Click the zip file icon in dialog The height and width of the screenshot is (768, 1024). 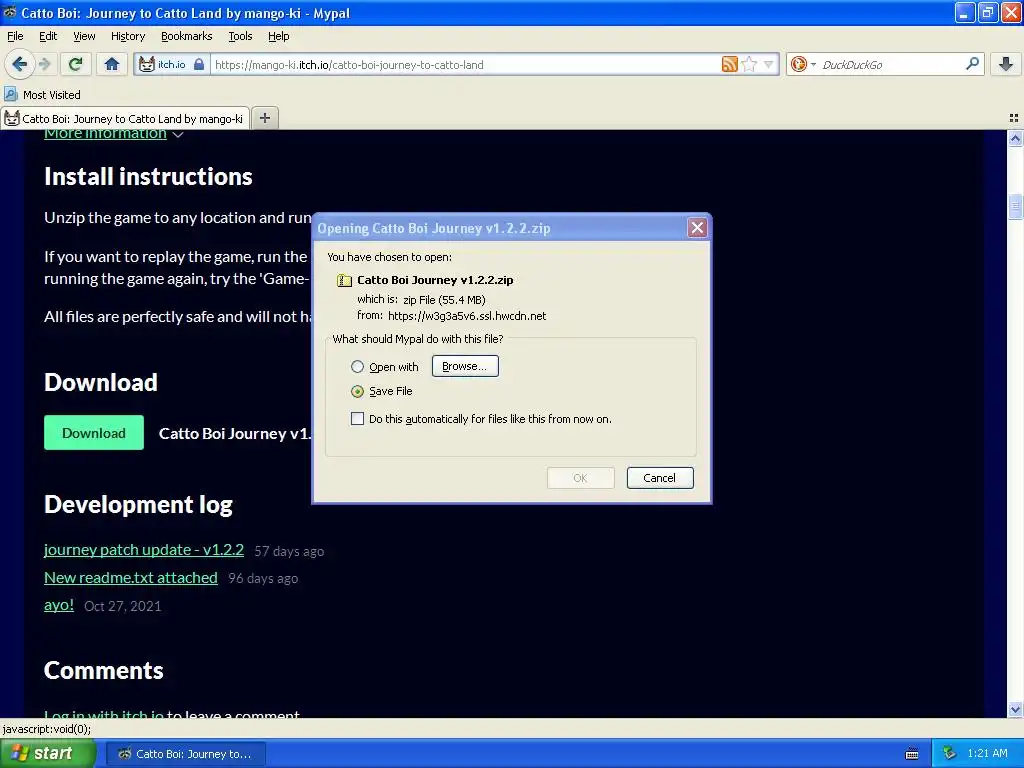344,280
